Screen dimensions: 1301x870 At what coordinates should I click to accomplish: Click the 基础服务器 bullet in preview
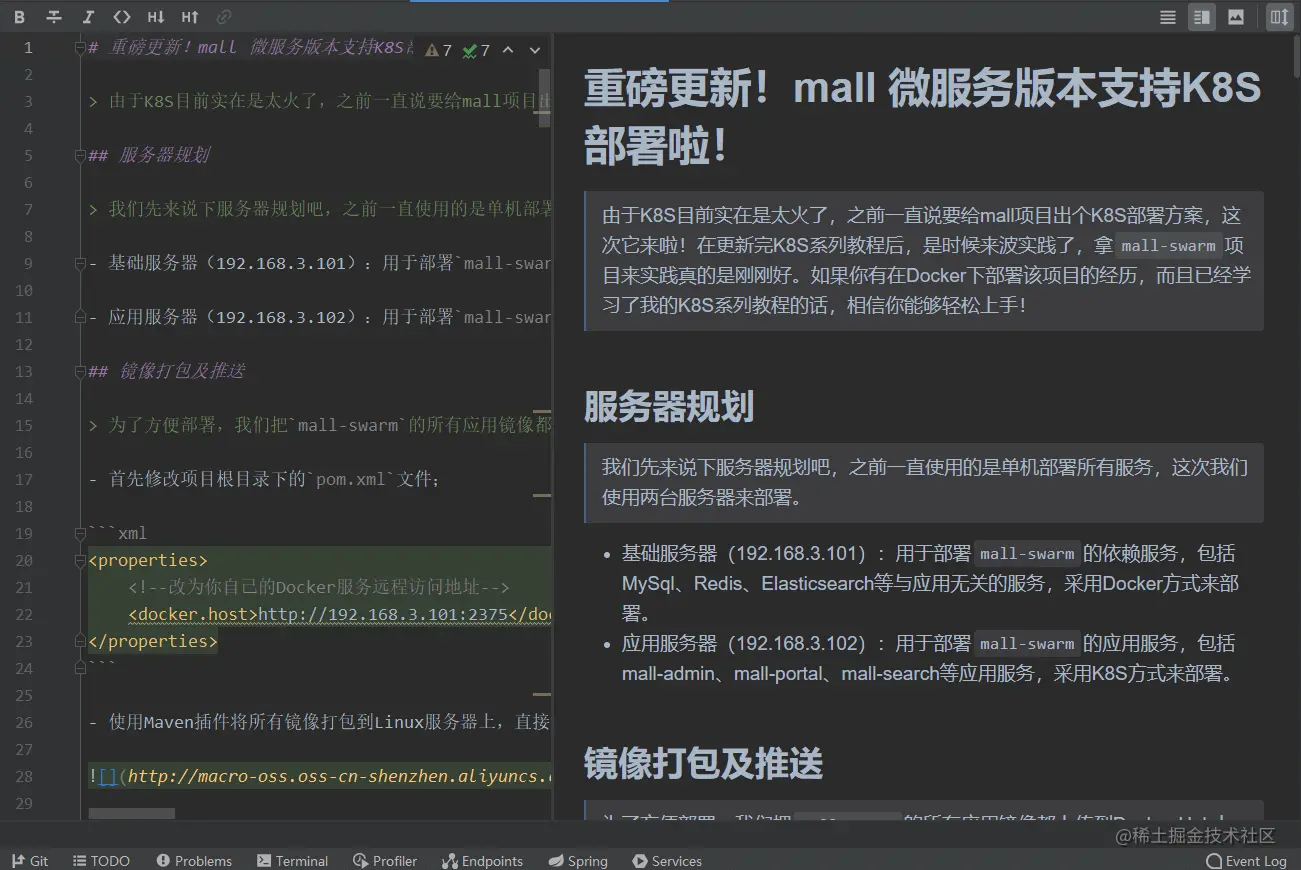coord(930,583)
